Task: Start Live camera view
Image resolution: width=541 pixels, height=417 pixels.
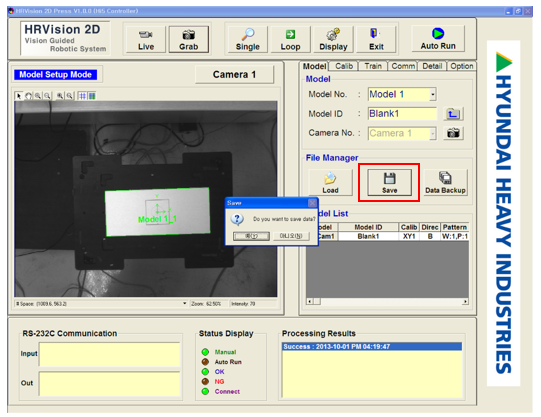Action: (146, 39)
